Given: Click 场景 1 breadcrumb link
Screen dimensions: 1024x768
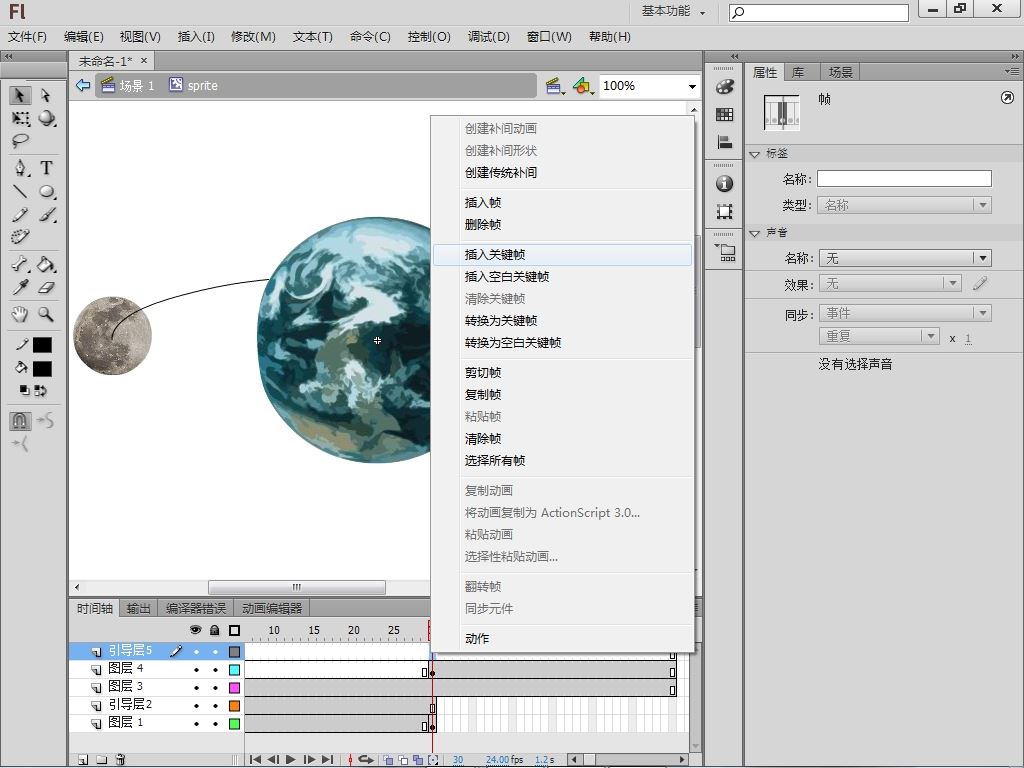Looking at the screenshot, I should [136, 86].
